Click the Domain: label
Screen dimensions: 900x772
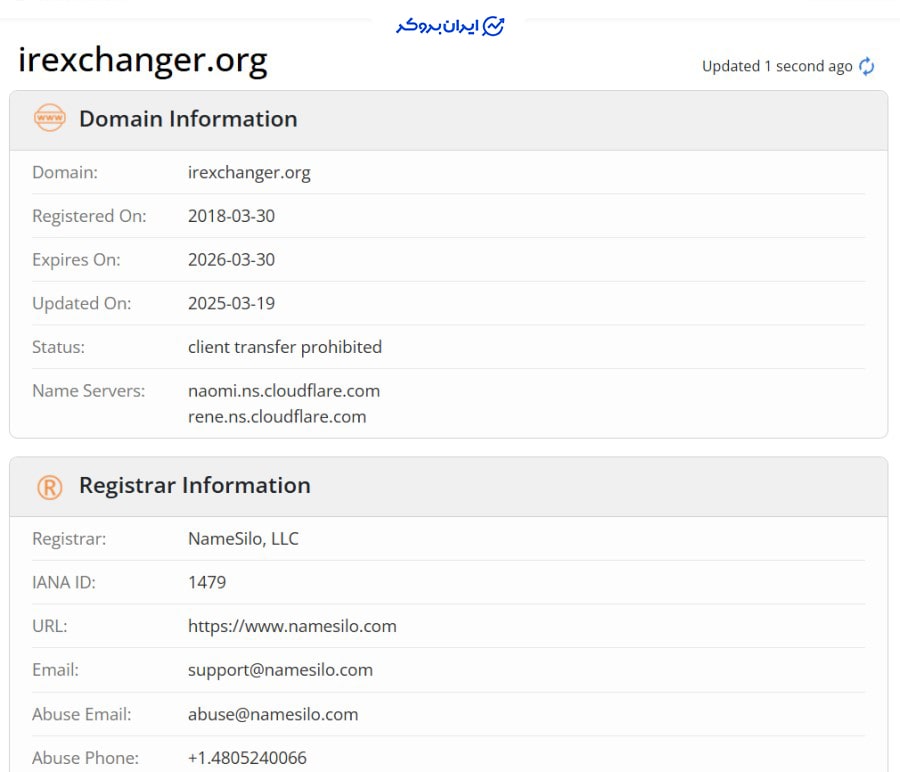pyautogui.click(x=65, y=173)
